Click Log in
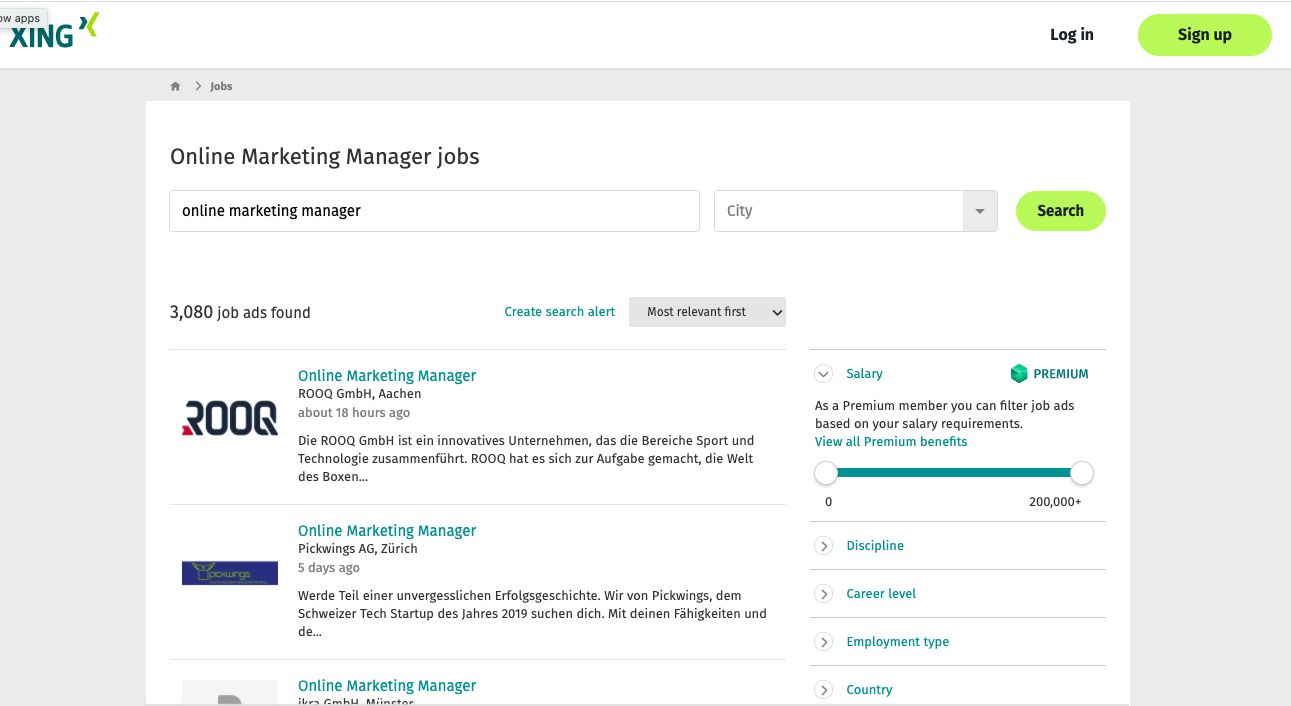Viewport: 1291px width, 706px height. click(x=1072, y=34)
